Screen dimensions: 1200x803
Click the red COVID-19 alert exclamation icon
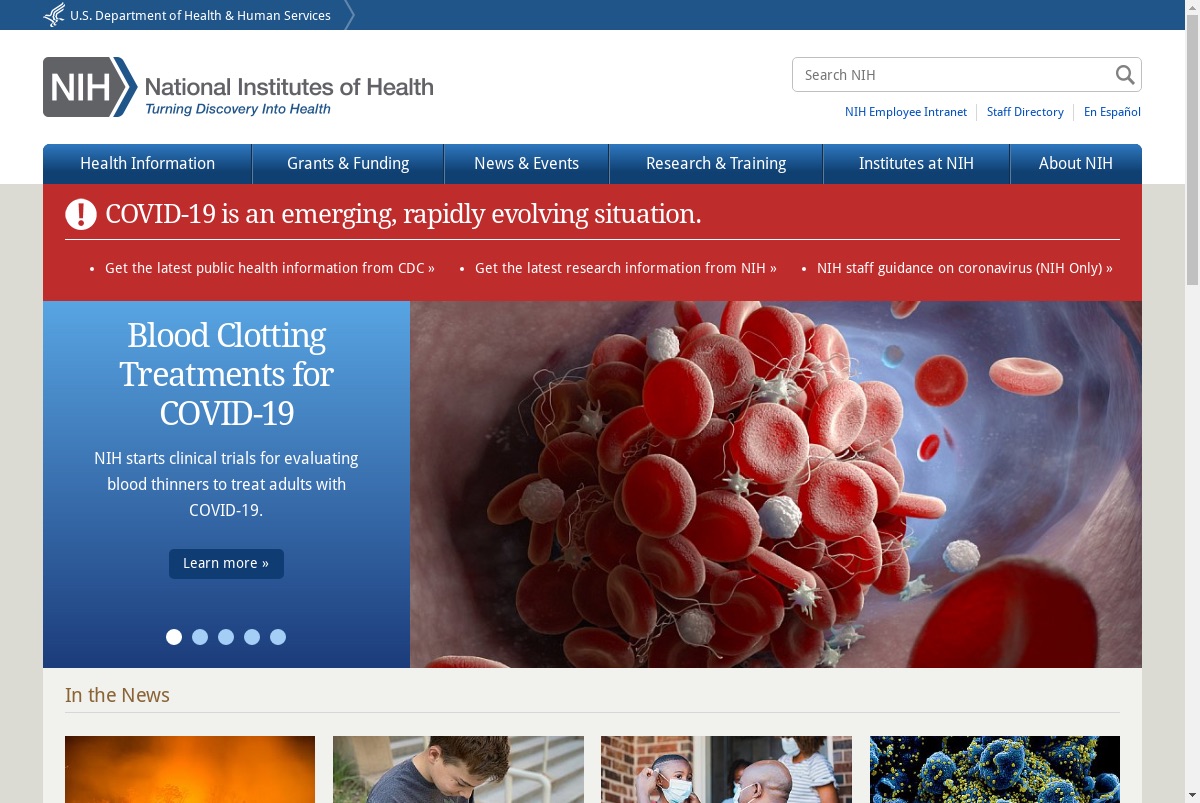(81, 214)
